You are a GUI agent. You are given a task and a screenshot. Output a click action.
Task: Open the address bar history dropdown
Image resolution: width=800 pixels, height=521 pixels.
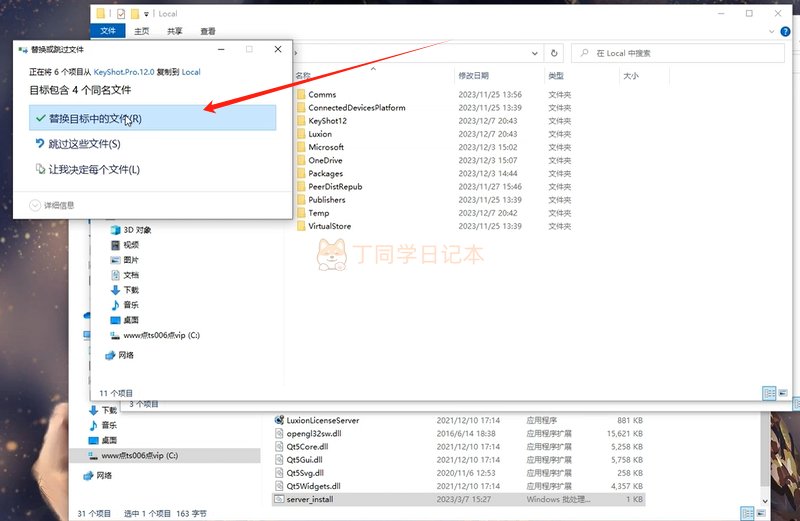click(x=534, y=53)
